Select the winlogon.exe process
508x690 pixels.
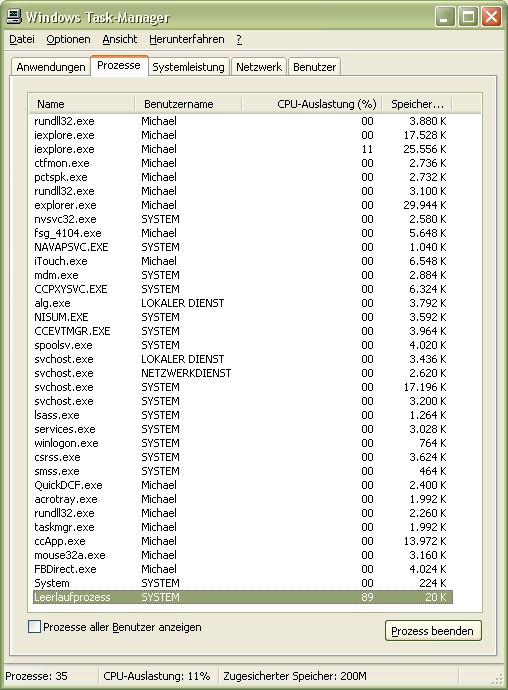tap(243, 443)
